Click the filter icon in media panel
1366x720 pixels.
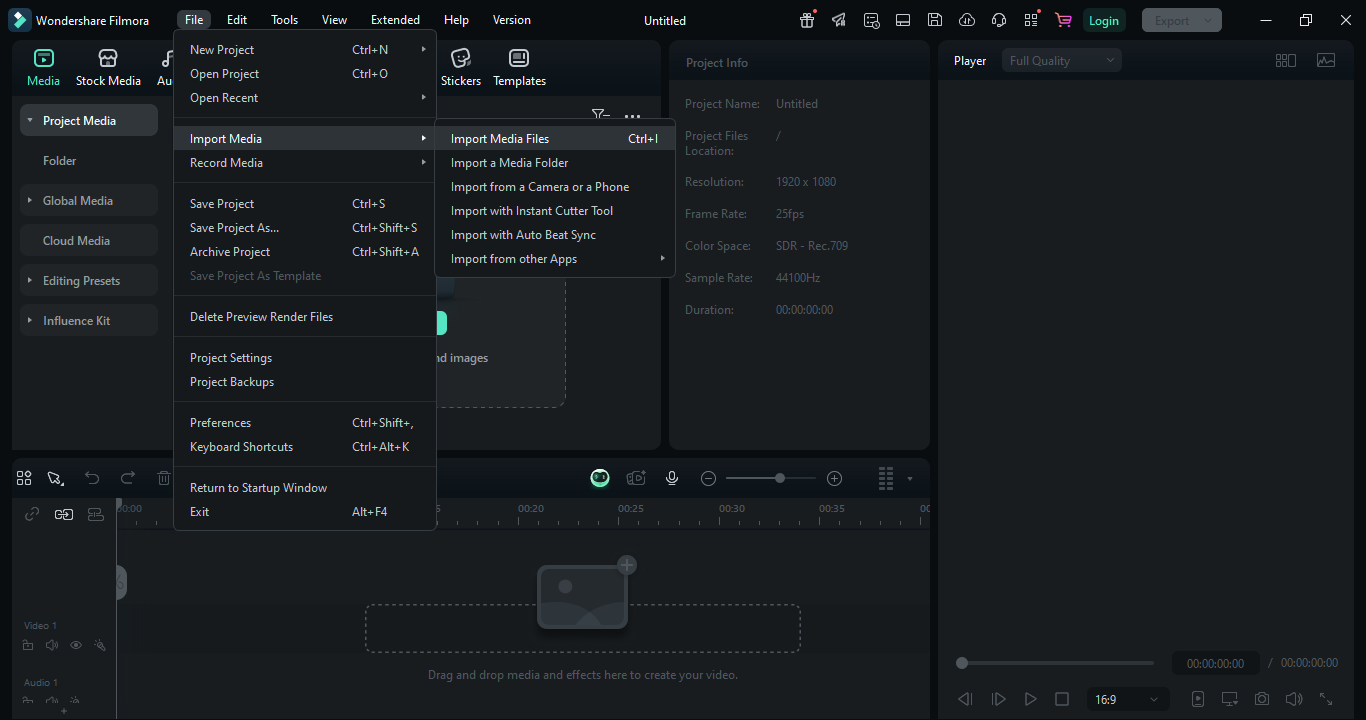click(599, 116)
